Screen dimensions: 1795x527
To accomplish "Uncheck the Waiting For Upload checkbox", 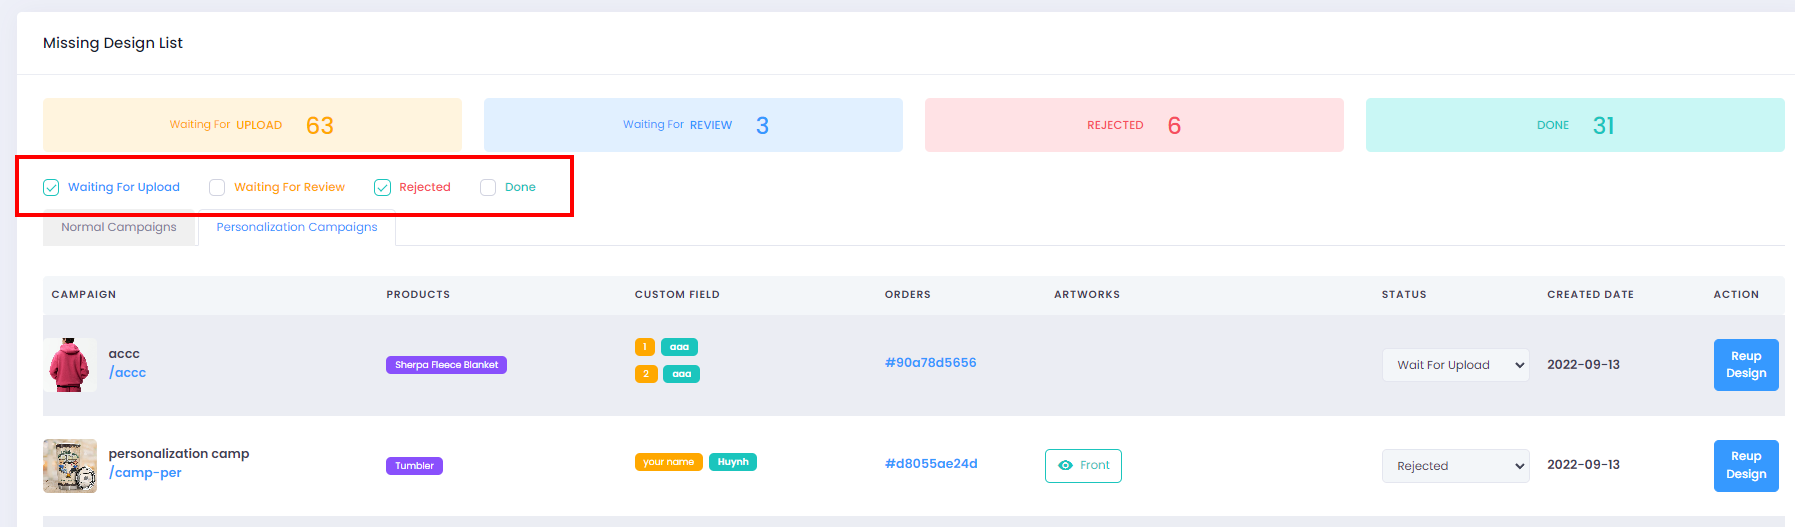I will 51,187.
